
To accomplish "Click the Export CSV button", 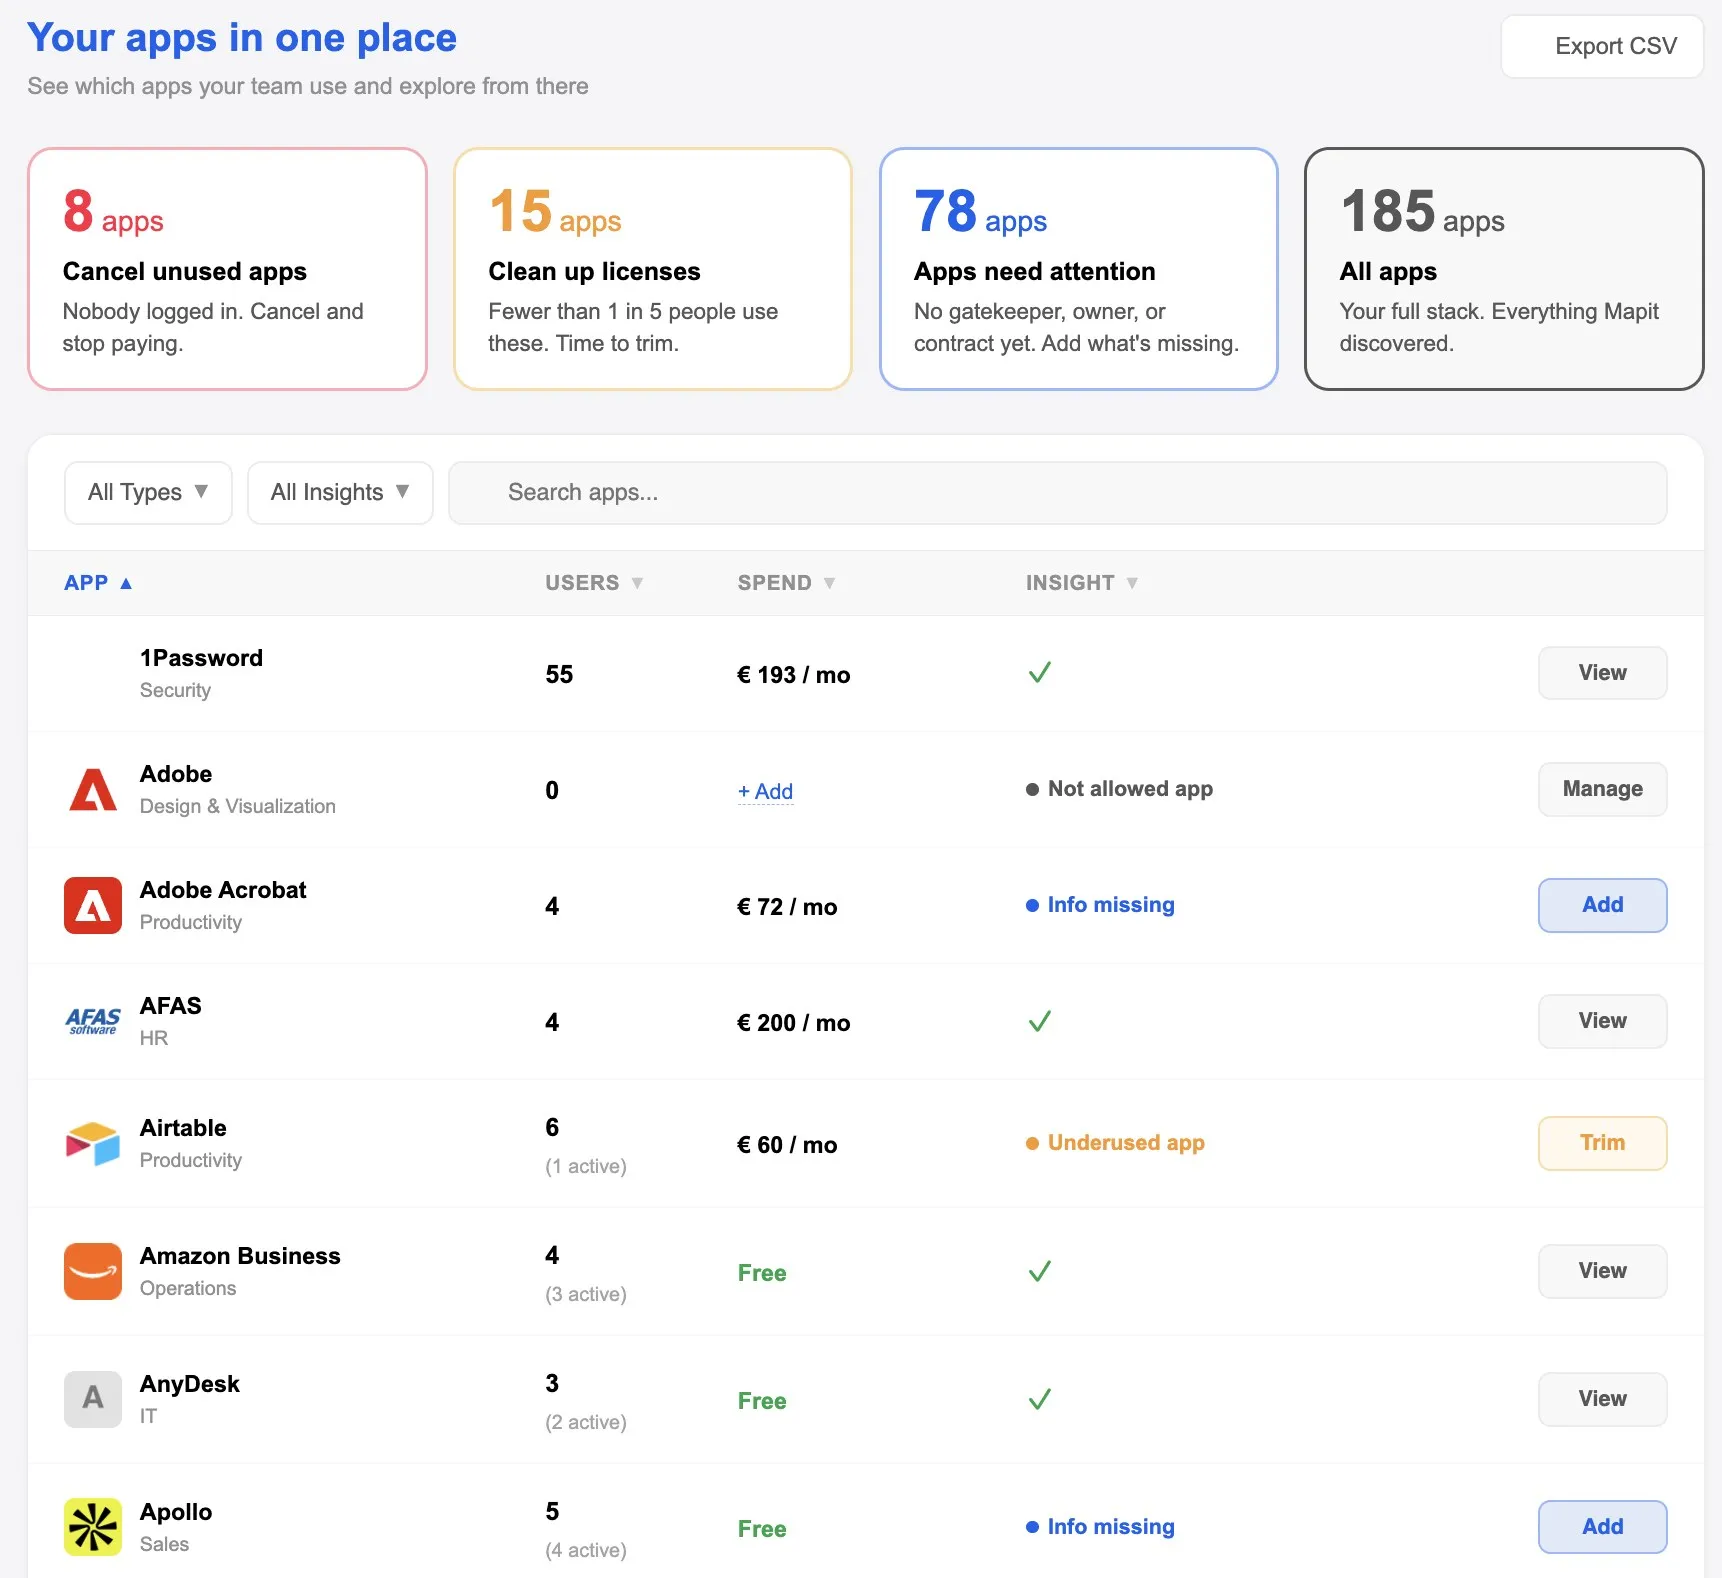I will coord(1602,46).
